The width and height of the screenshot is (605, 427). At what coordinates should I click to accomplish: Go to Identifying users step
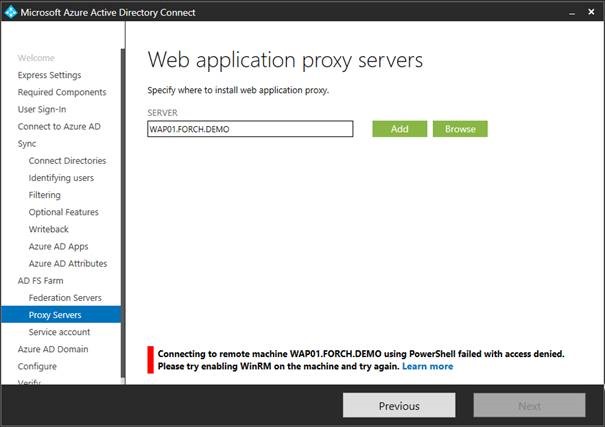point(61,178)
